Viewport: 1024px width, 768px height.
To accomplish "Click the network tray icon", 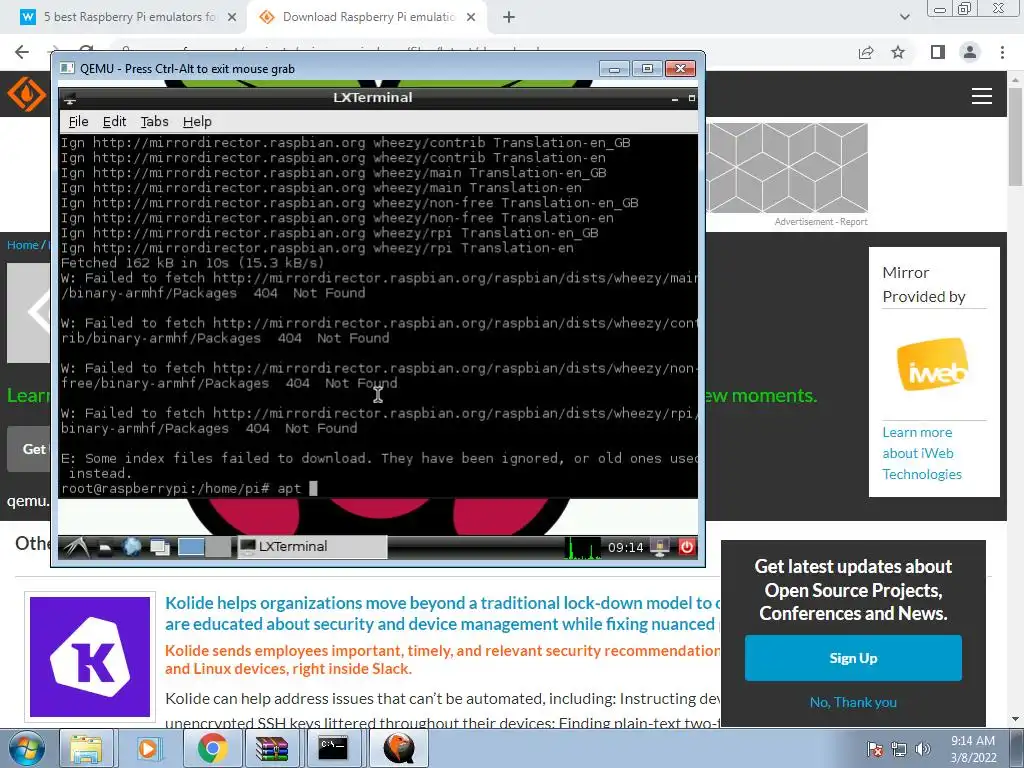I will pyautogui.click(x=899, y=749).
